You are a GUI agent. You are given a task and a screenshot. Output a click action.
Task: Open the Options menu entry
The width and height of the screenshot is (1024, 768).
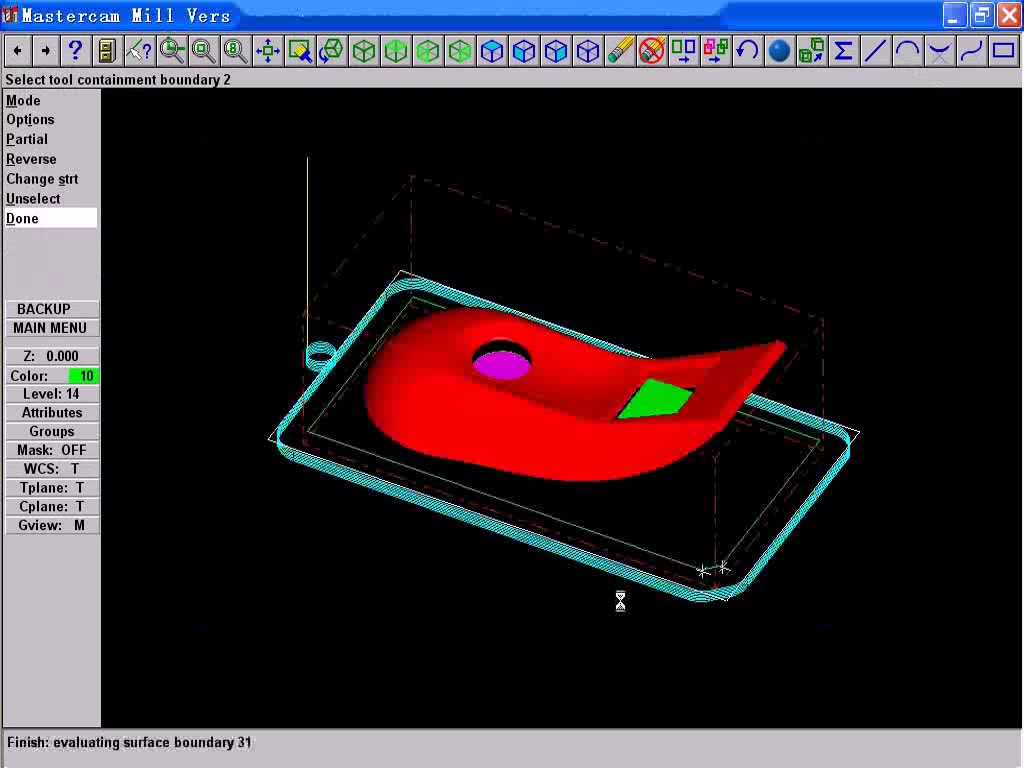click(30, 119)
